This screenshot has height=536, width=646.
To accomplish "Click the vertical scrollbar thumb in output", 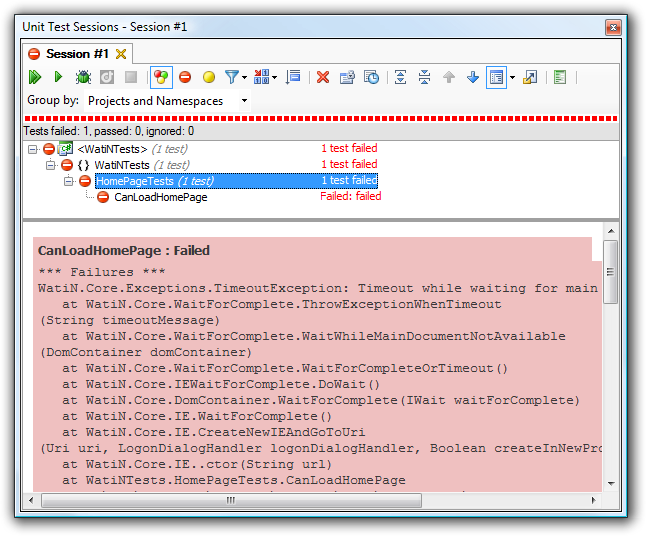I will point(611,272).
